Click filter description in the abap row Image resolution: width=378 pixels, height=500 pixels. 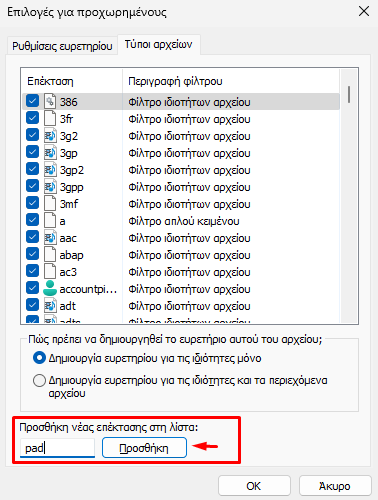[x=189, y=255]
